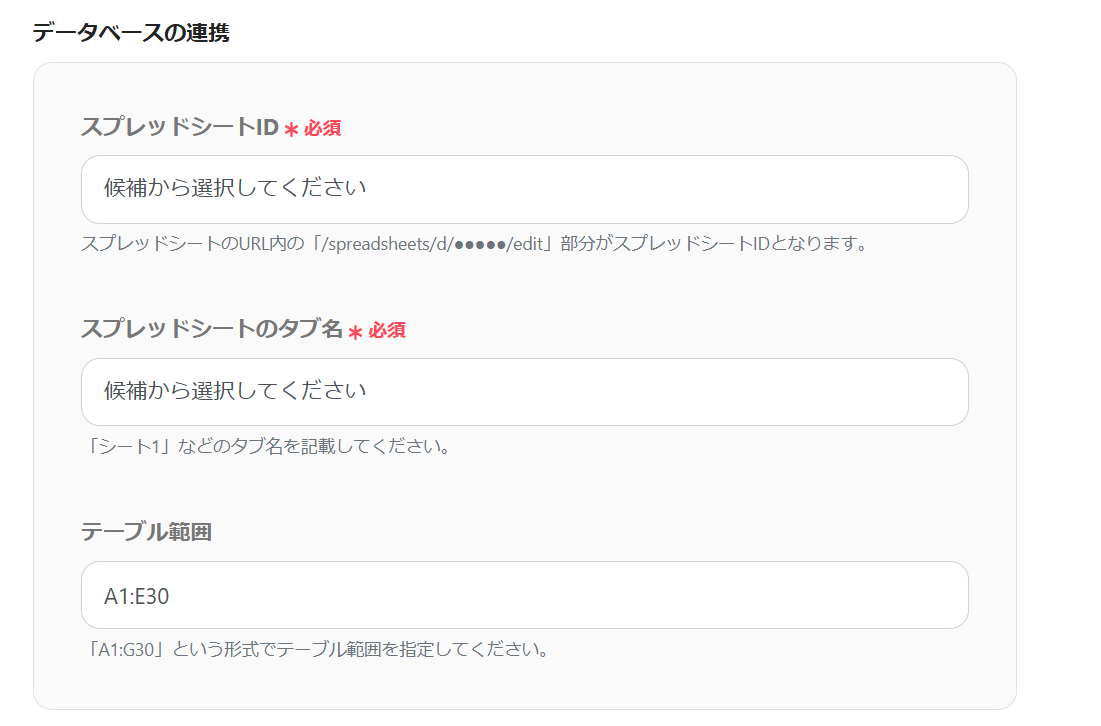Click the スプレッドシートのタブ名 field label

click(212, 329)
